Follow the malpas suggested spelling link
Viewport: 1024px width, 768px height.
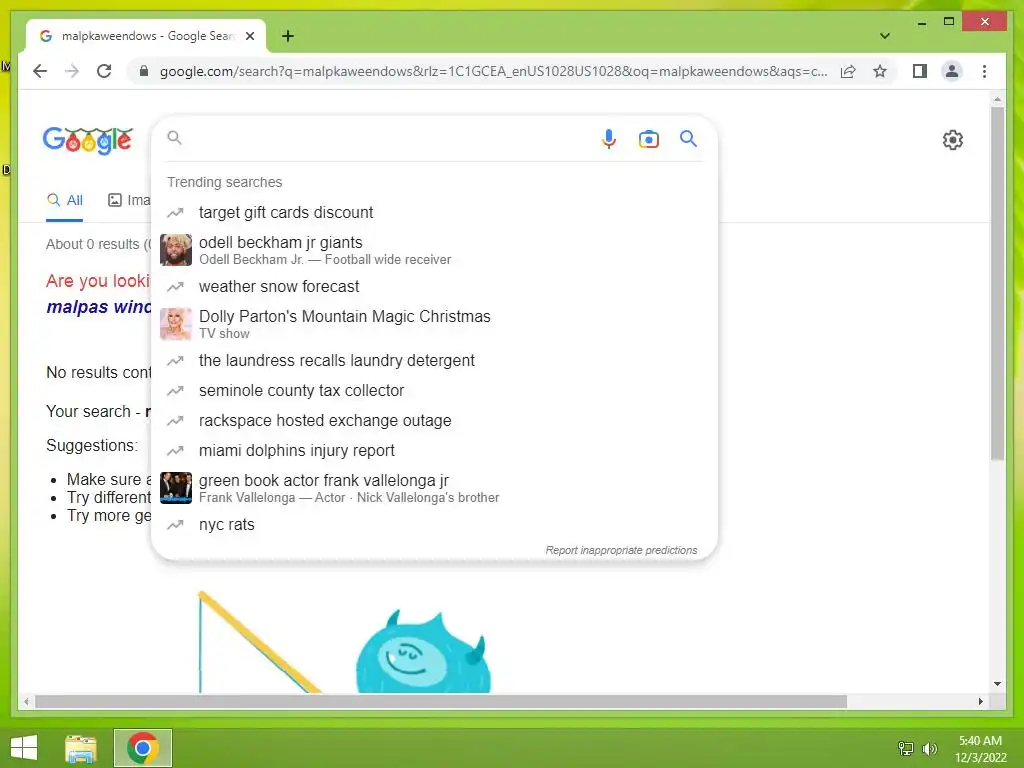click(x=98, y=307)
